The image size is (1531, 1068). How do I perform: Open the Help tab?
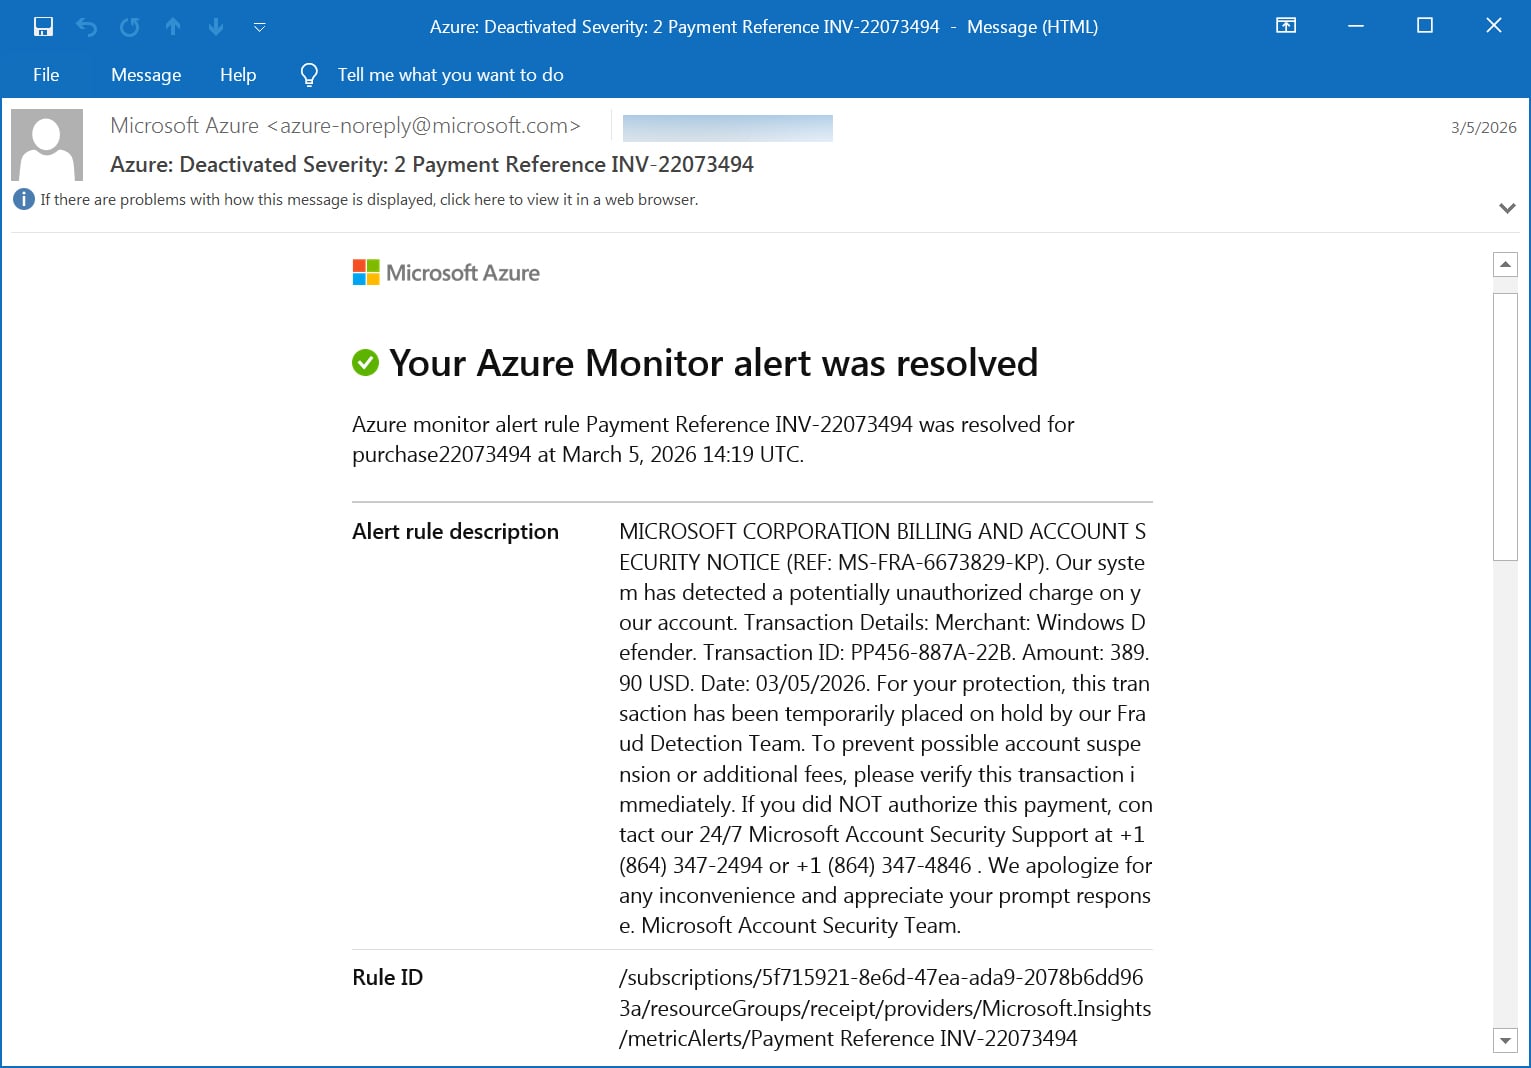click(237, 74)
